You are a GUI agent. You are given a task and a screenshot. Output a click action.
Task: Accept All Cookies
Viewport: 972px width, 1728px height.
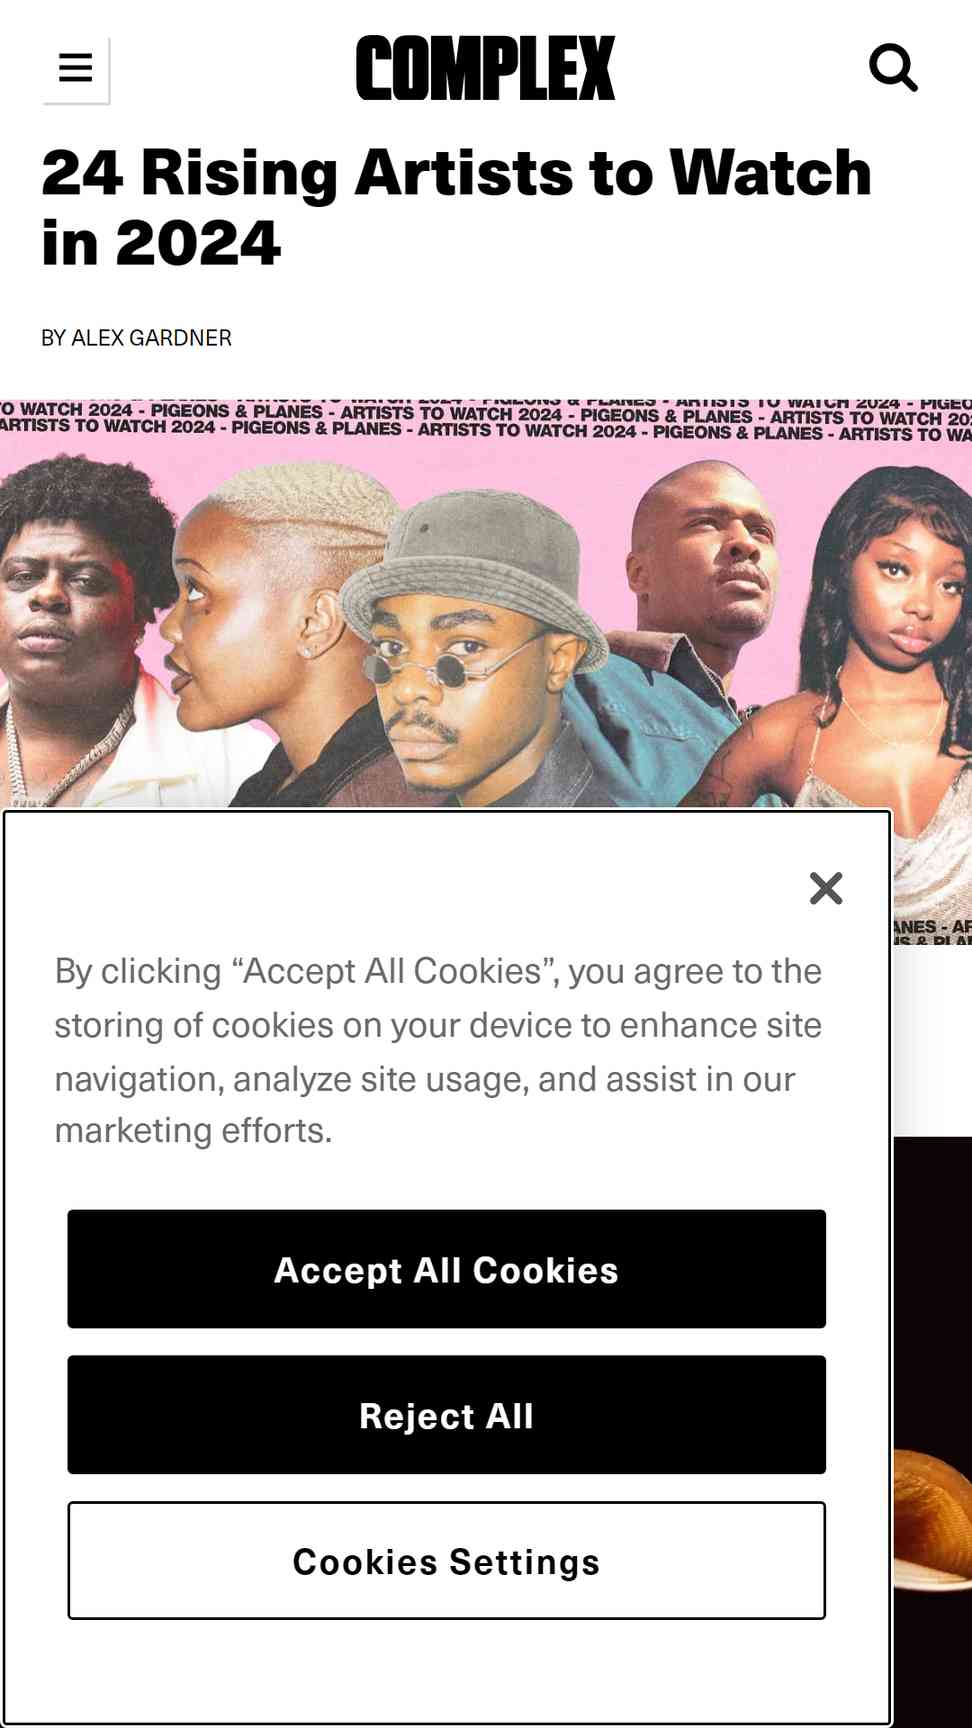447,1269
